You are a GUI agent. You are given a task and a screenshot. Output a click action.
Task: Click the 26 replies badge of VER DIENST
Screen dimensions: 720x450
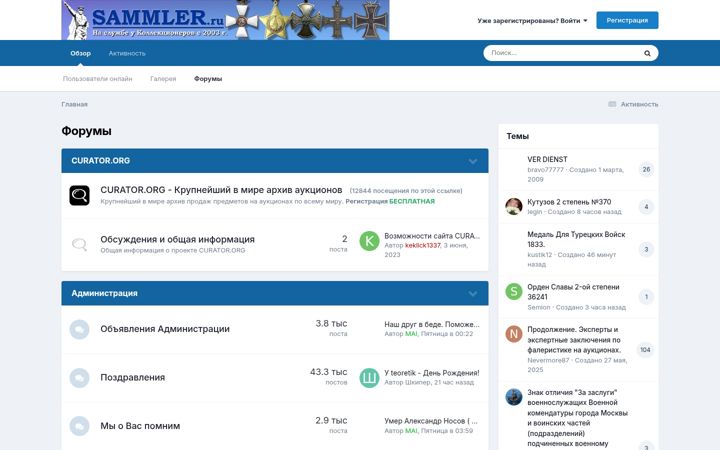[646, 169]
